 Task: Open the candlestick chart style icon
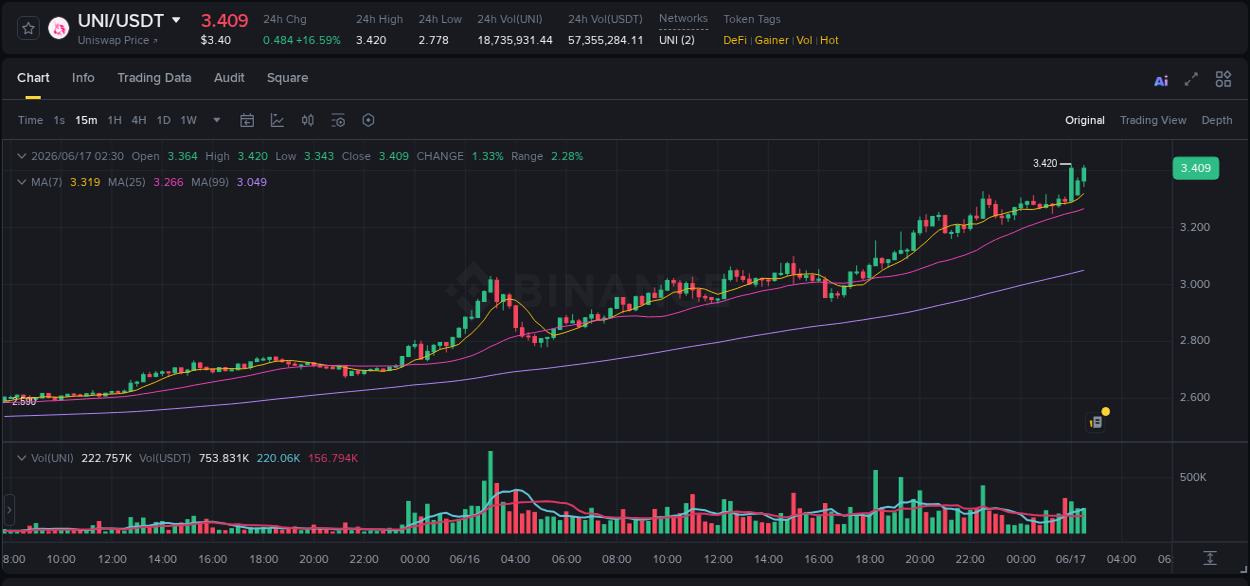308,120
